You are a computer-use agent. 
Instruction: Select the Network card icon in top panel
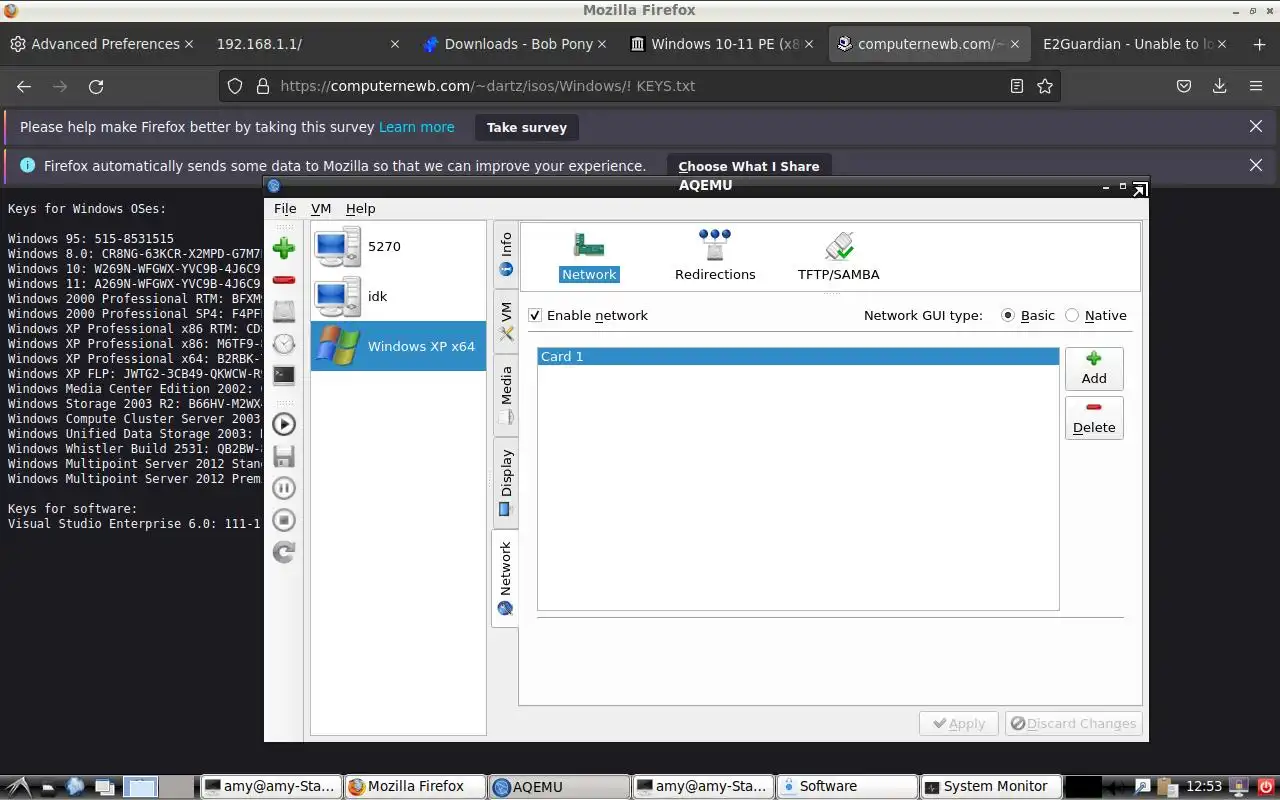coord(589,256)
